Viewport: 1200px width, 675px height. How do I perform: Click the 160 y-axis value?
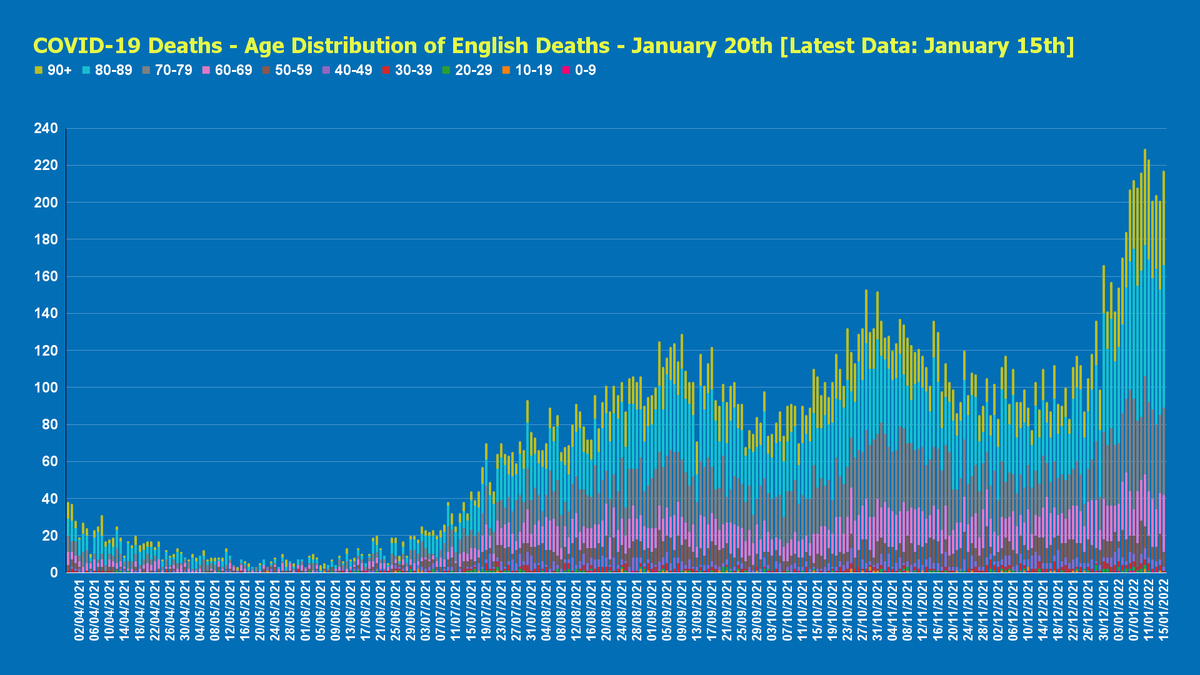tap(47, 277)
